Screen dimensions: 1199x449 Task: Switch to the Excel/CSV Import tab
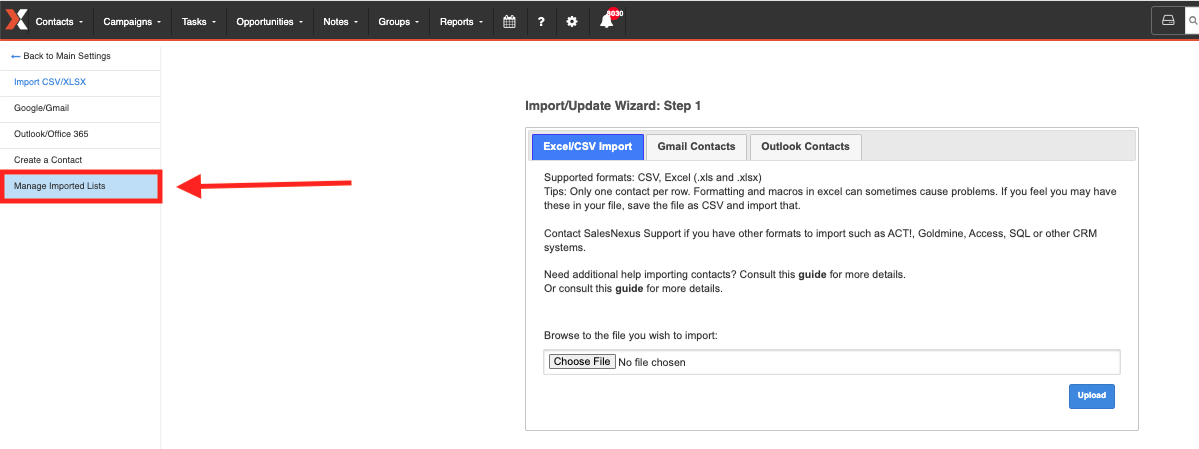pyautogui.click(x=587, y=147)
